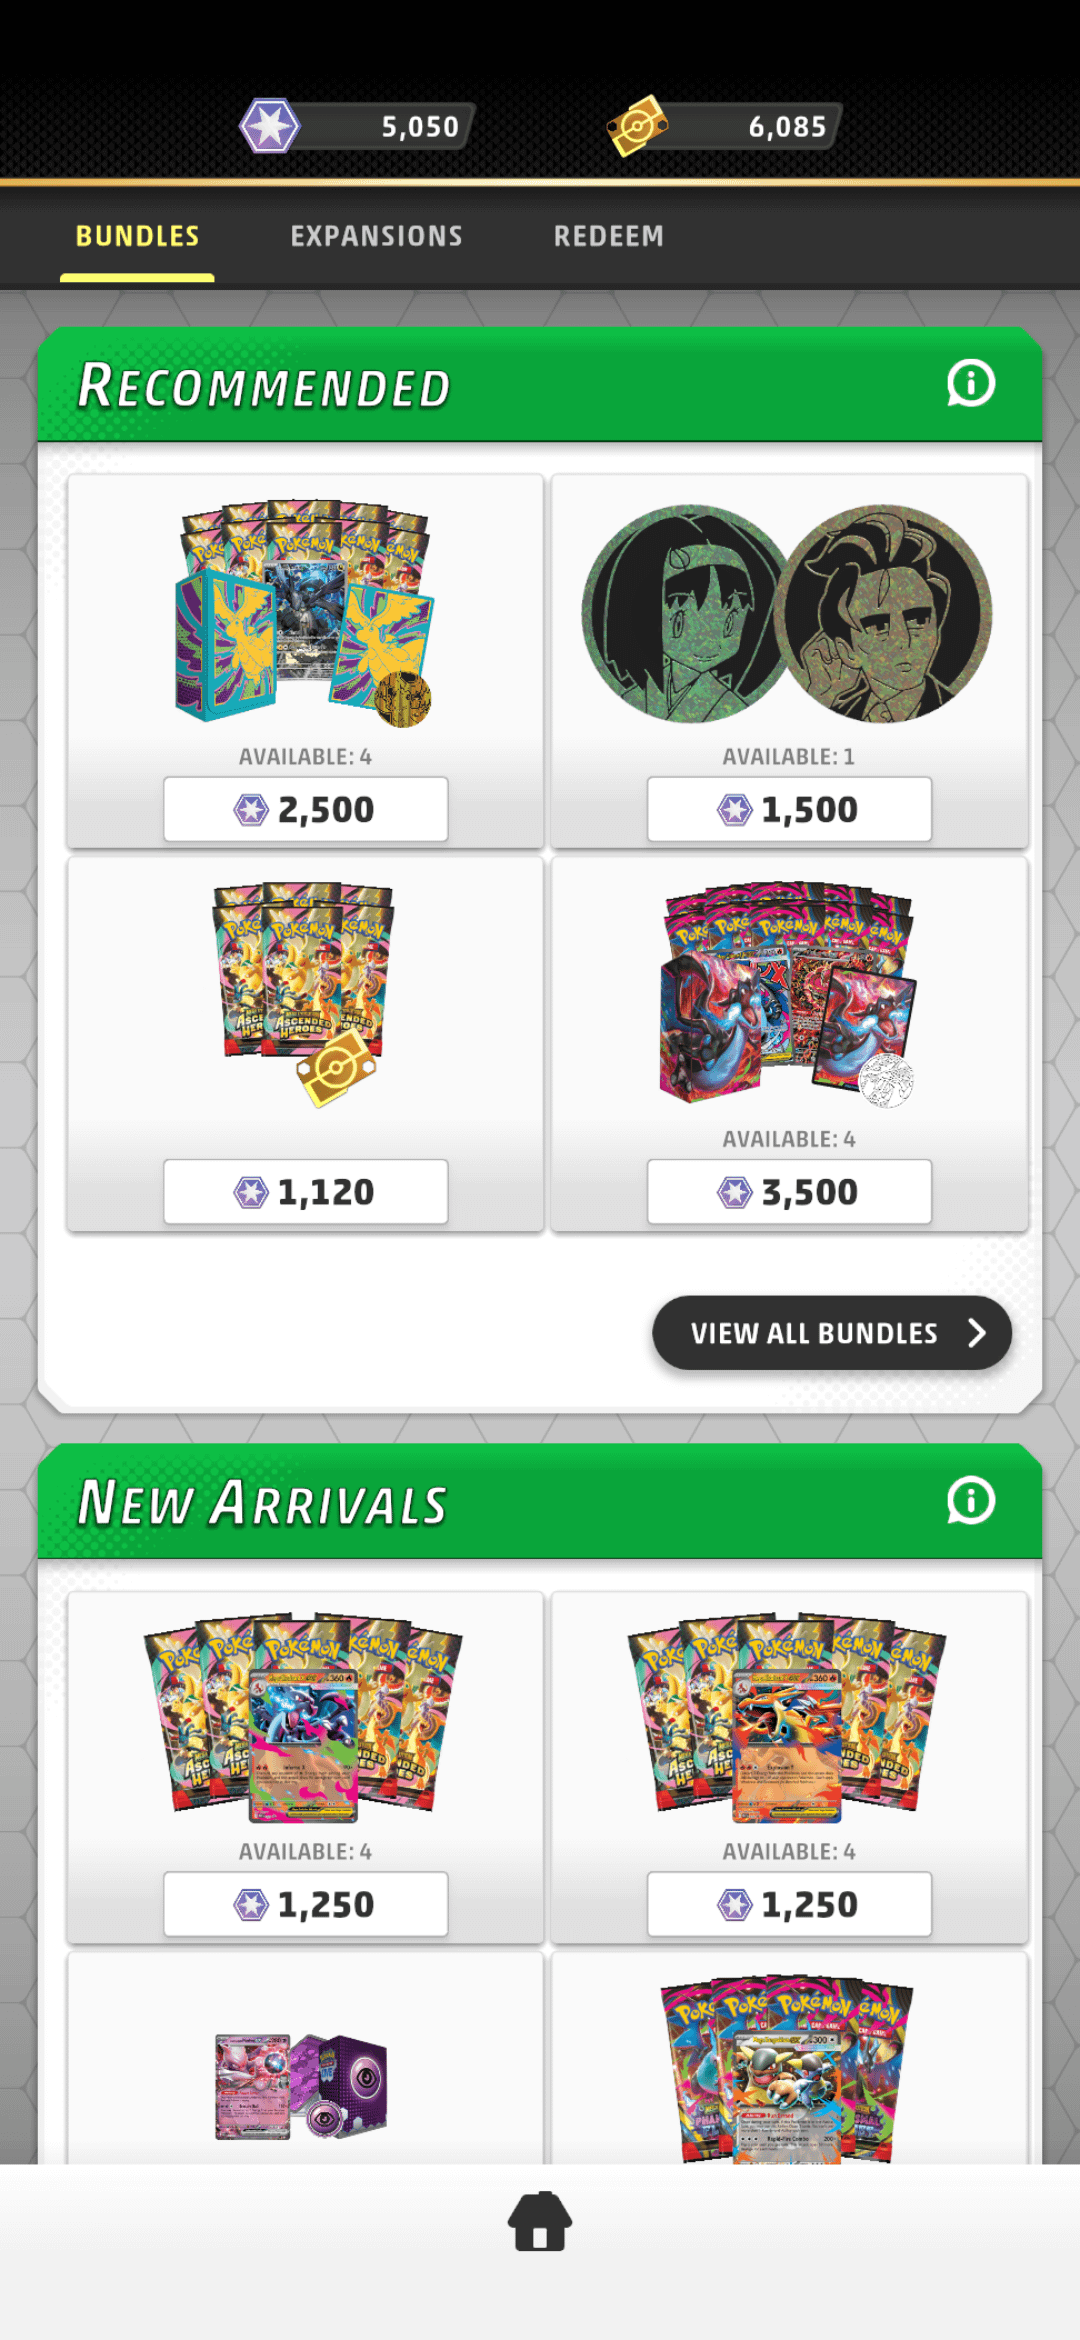Buy the coin bundle for 1,500
1080x2340 pixels.
point(789,809)
